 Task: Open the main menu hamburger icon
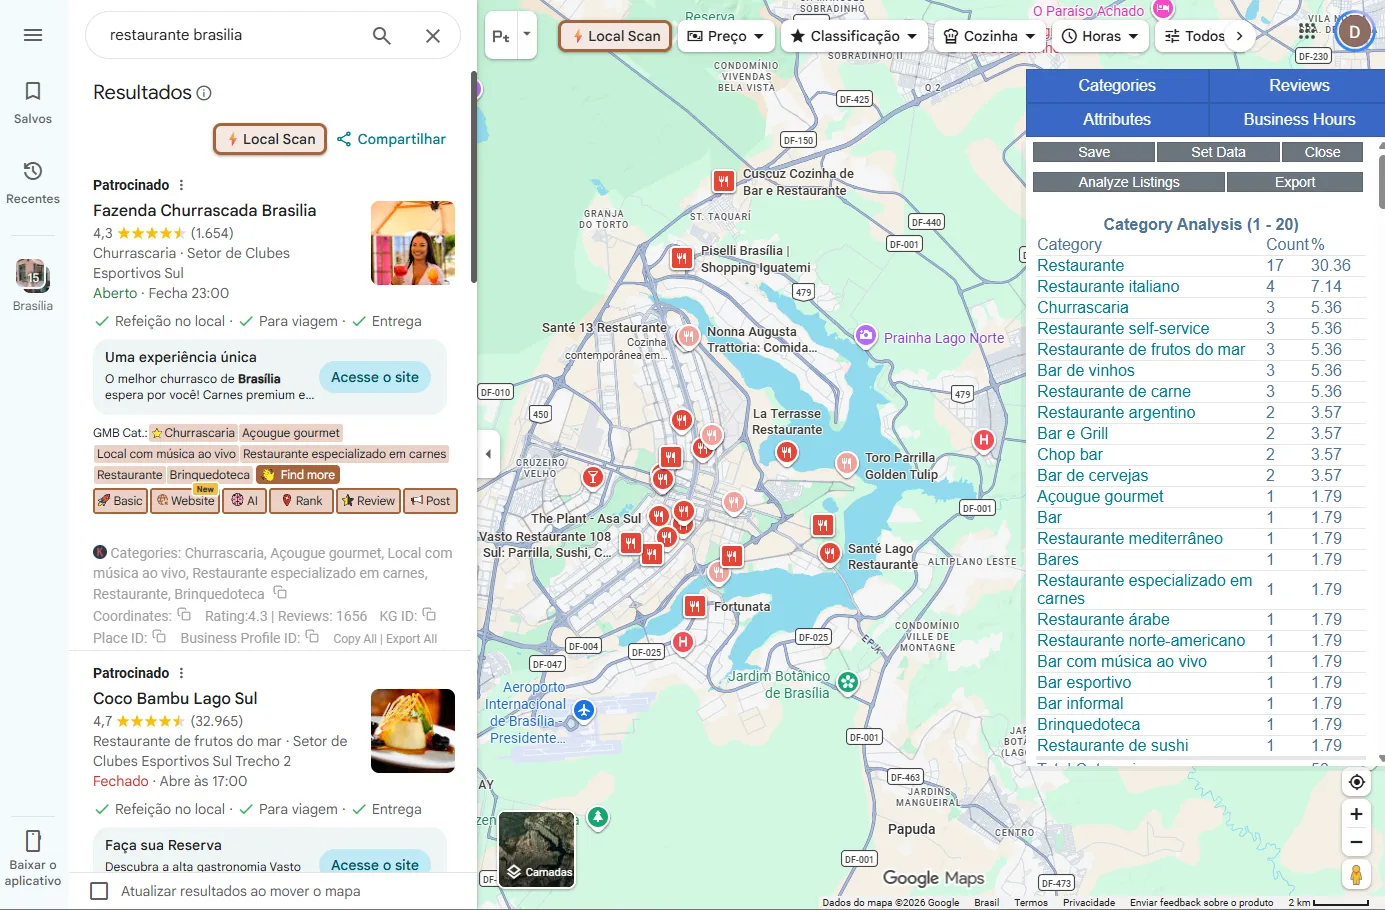click(x=33, y=35)
